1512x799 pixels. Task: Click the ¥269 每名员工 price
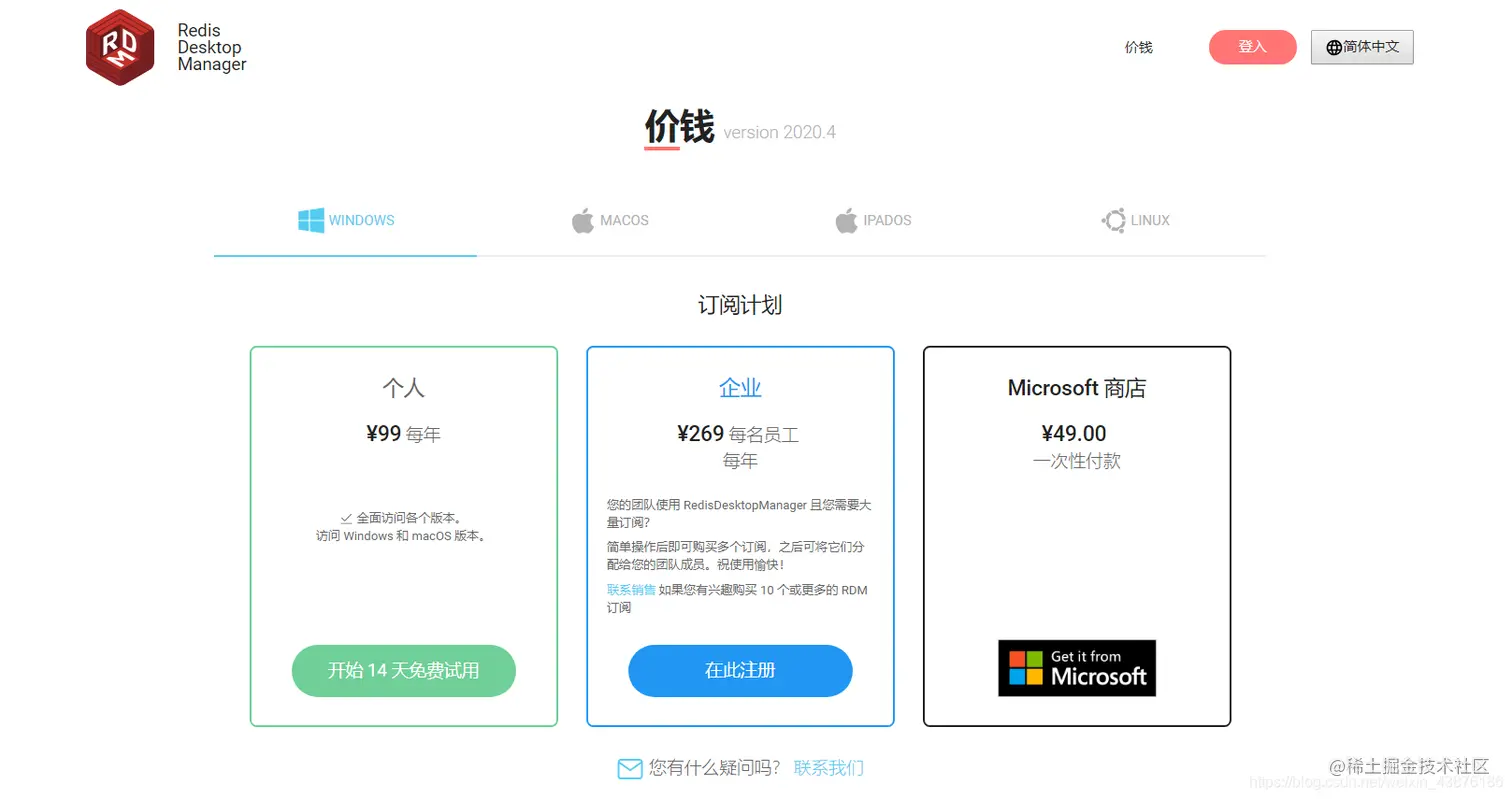click(738, 434)
